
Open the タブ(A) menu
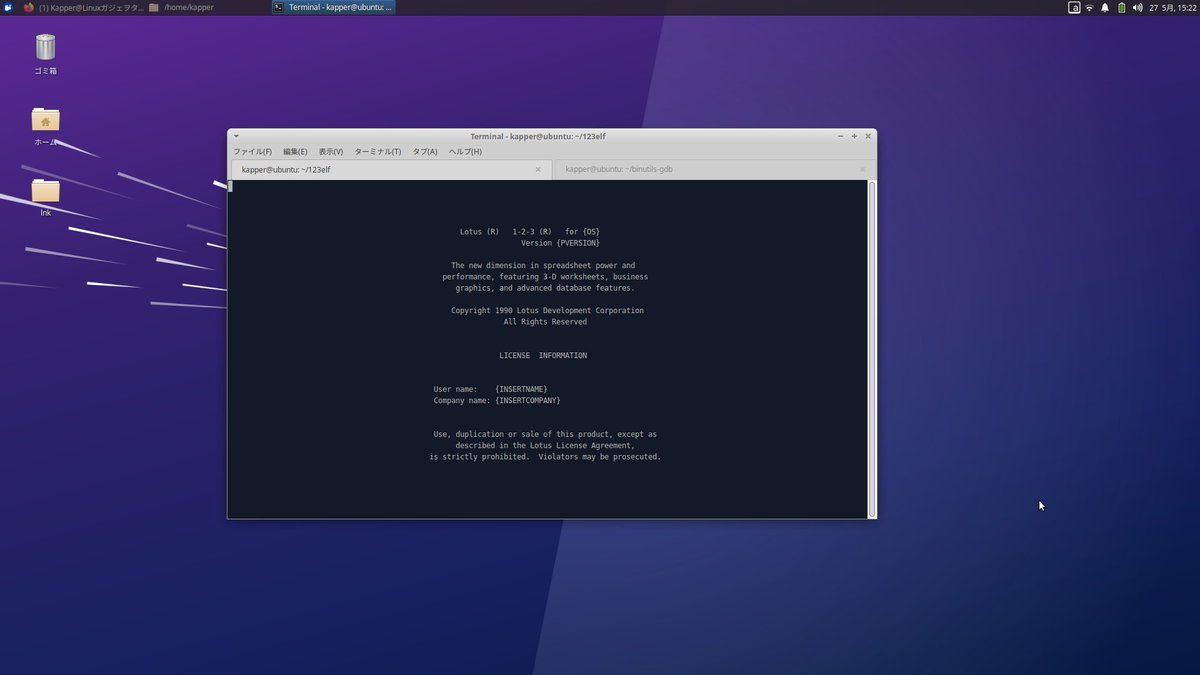coord(424,152)
